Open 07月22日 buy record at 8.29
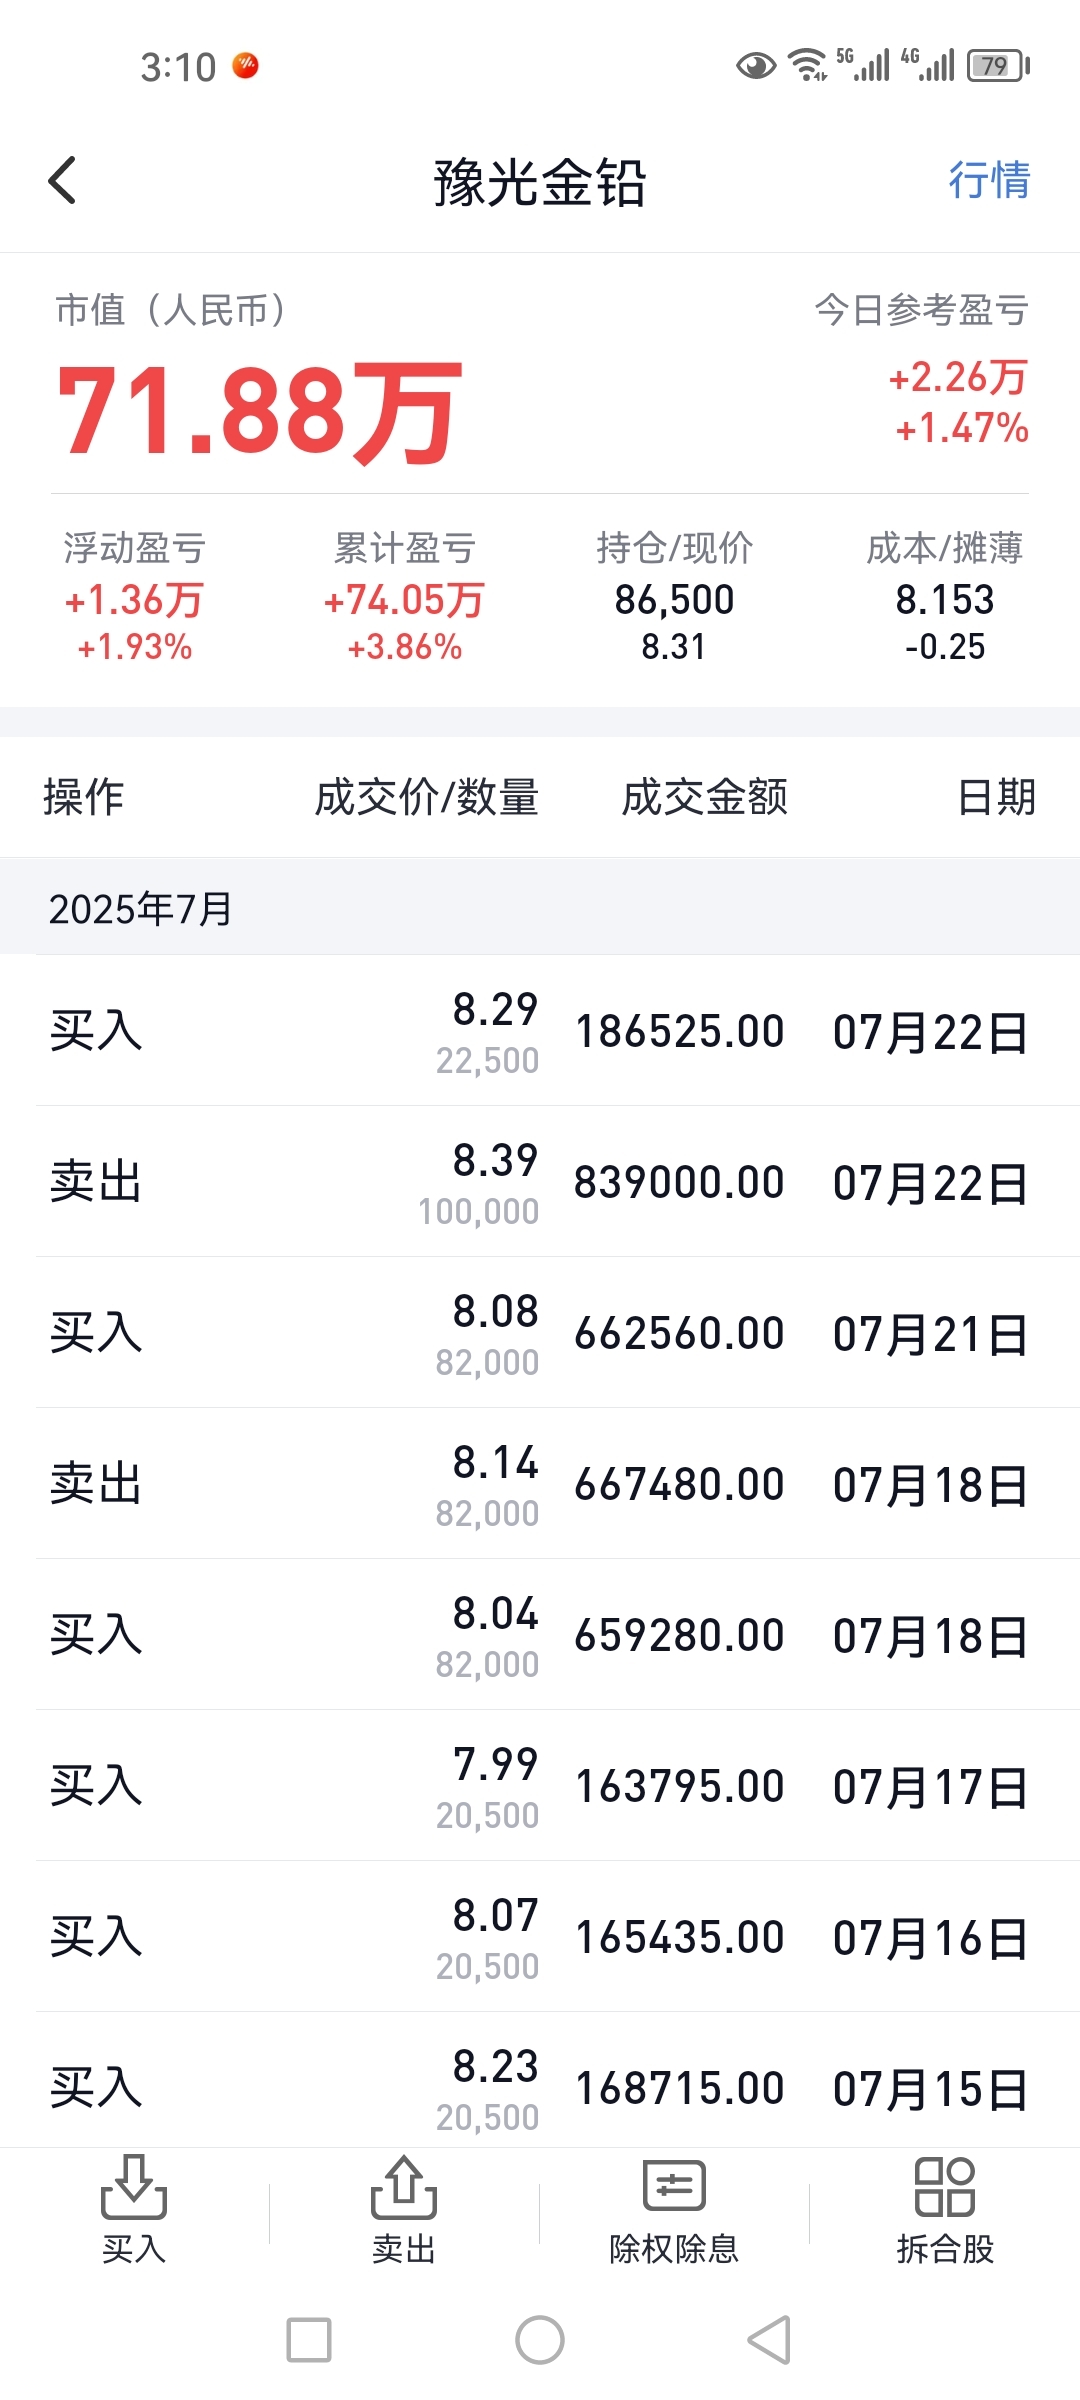Image resolution: width=1080 pixels, height=2400 pixels. point(540,1031)
